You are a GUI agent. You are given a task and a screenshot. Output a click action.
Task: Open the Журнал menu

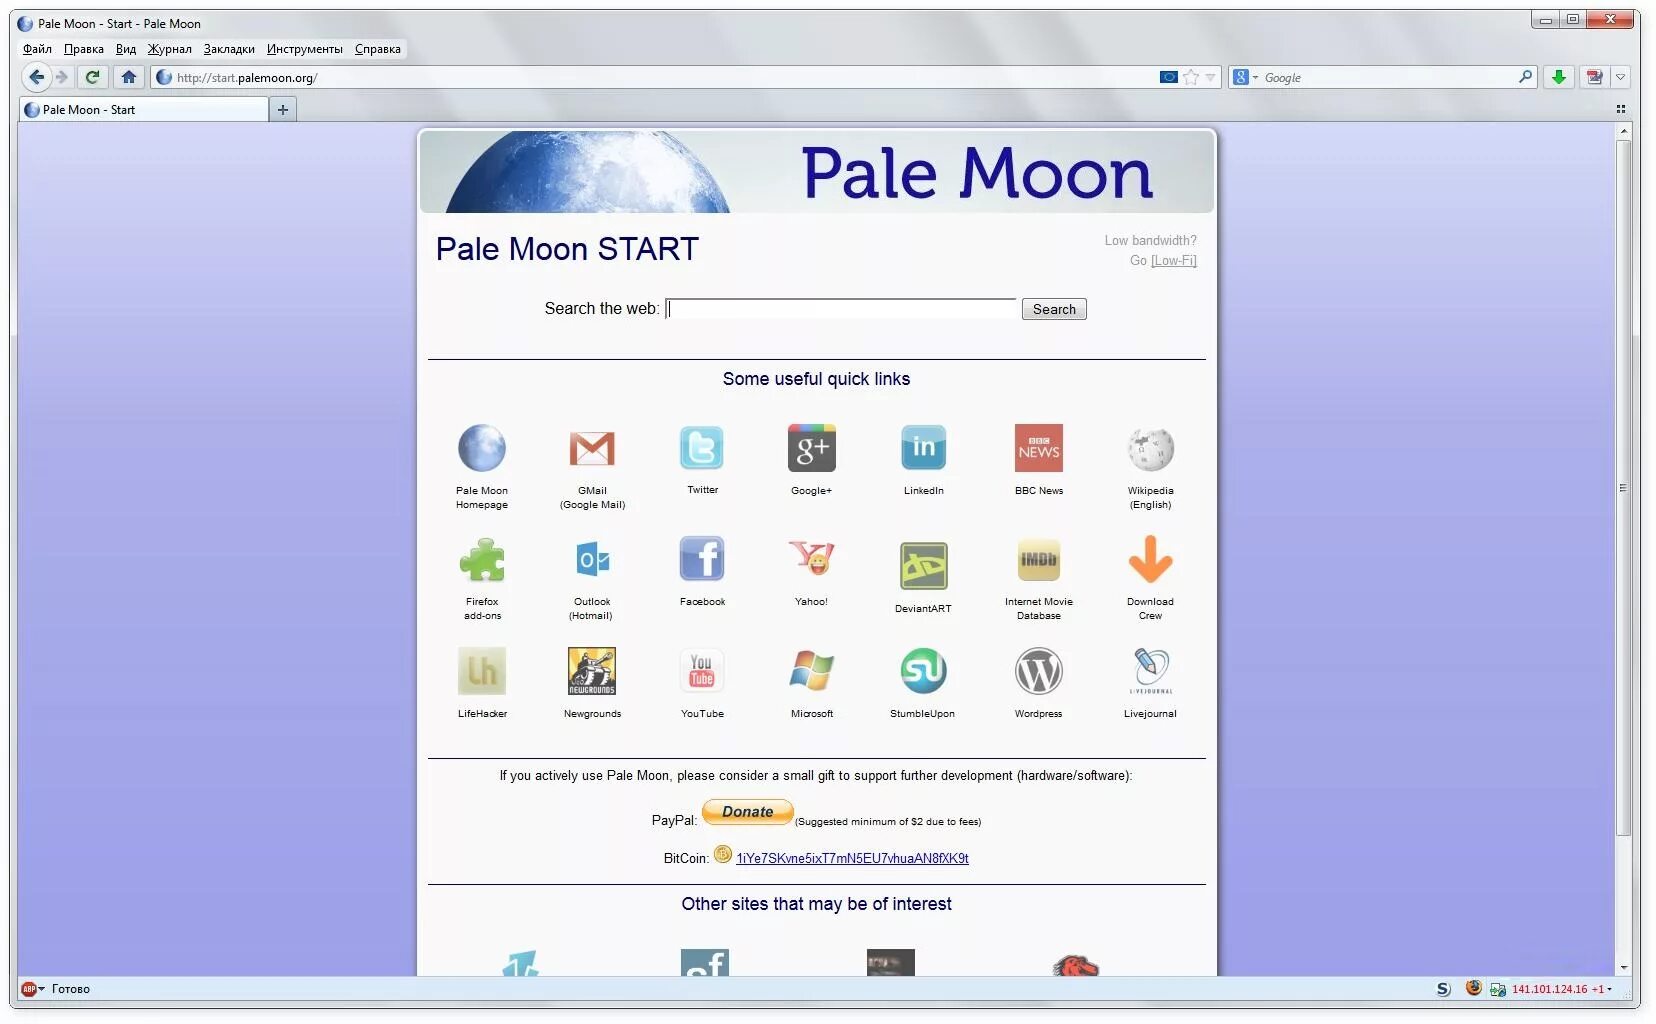(x=169, y=49)
